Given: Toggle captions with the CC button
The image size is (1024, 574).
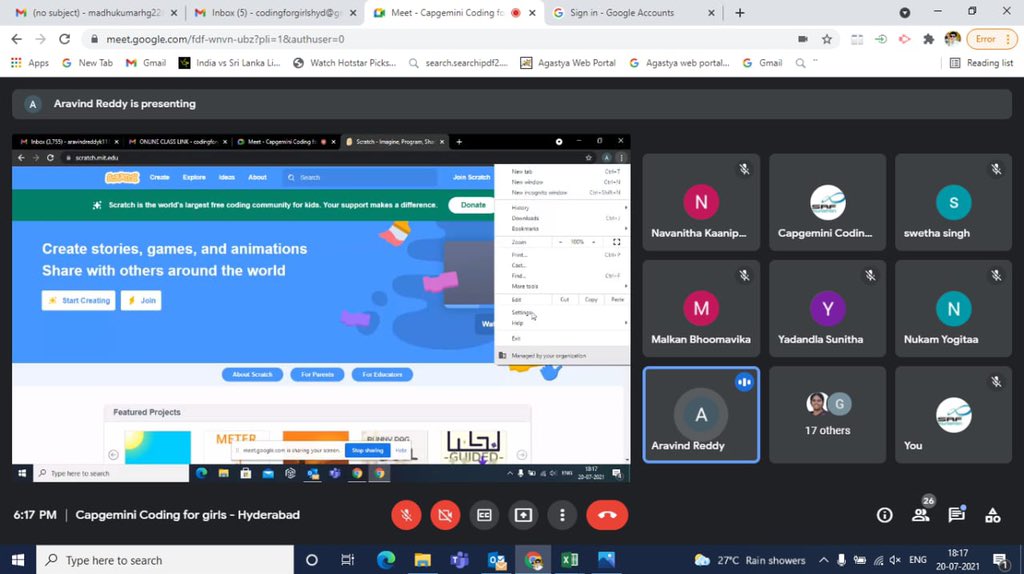Looking at the screenshot, I should 484,515.
